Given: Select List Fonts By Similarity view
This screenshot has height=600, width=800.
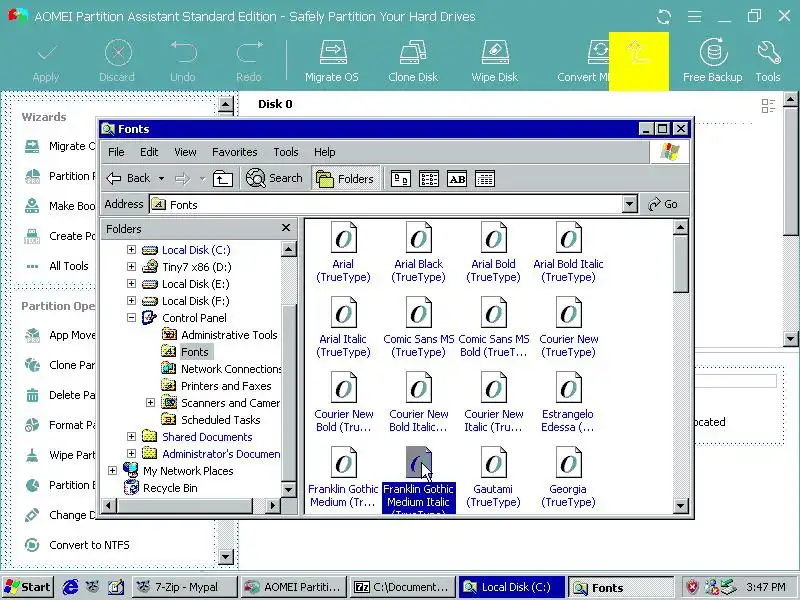Looking at the screenshot, I should (x=457, y=179).
